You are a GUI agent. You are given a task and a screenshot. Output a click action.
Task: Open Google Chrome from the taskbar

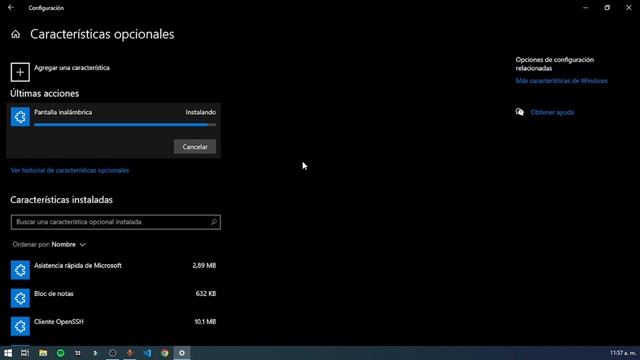coord(164,353)
